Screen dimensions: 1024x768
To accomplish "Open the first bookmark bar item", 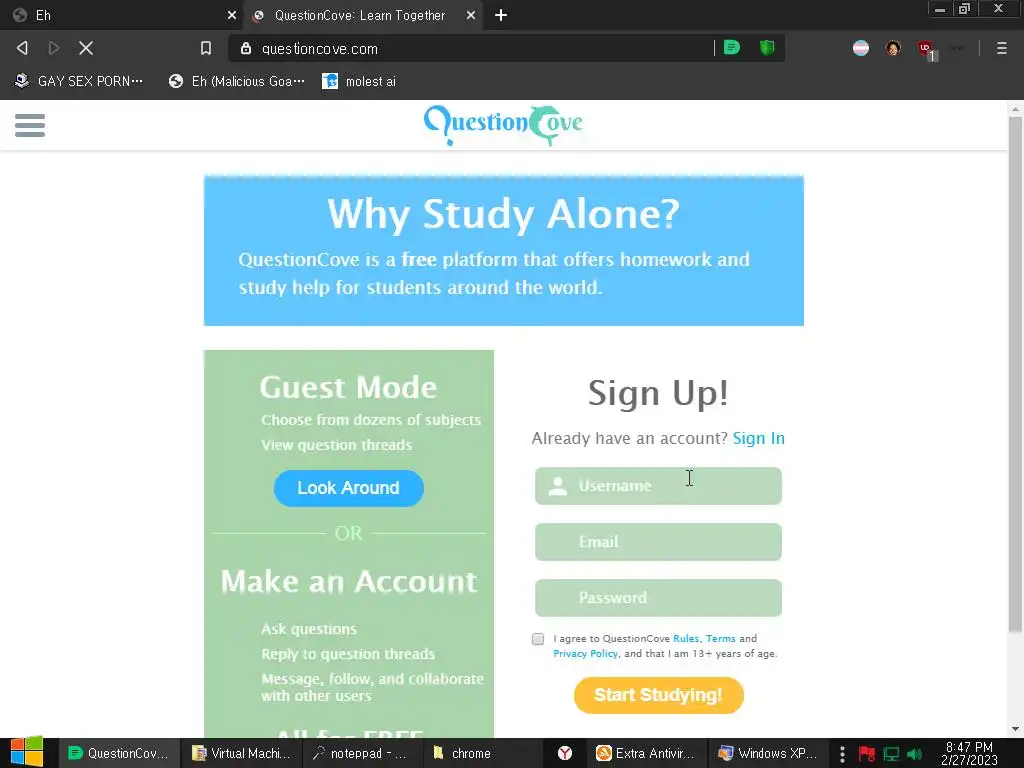I will [x=79, y=81].
